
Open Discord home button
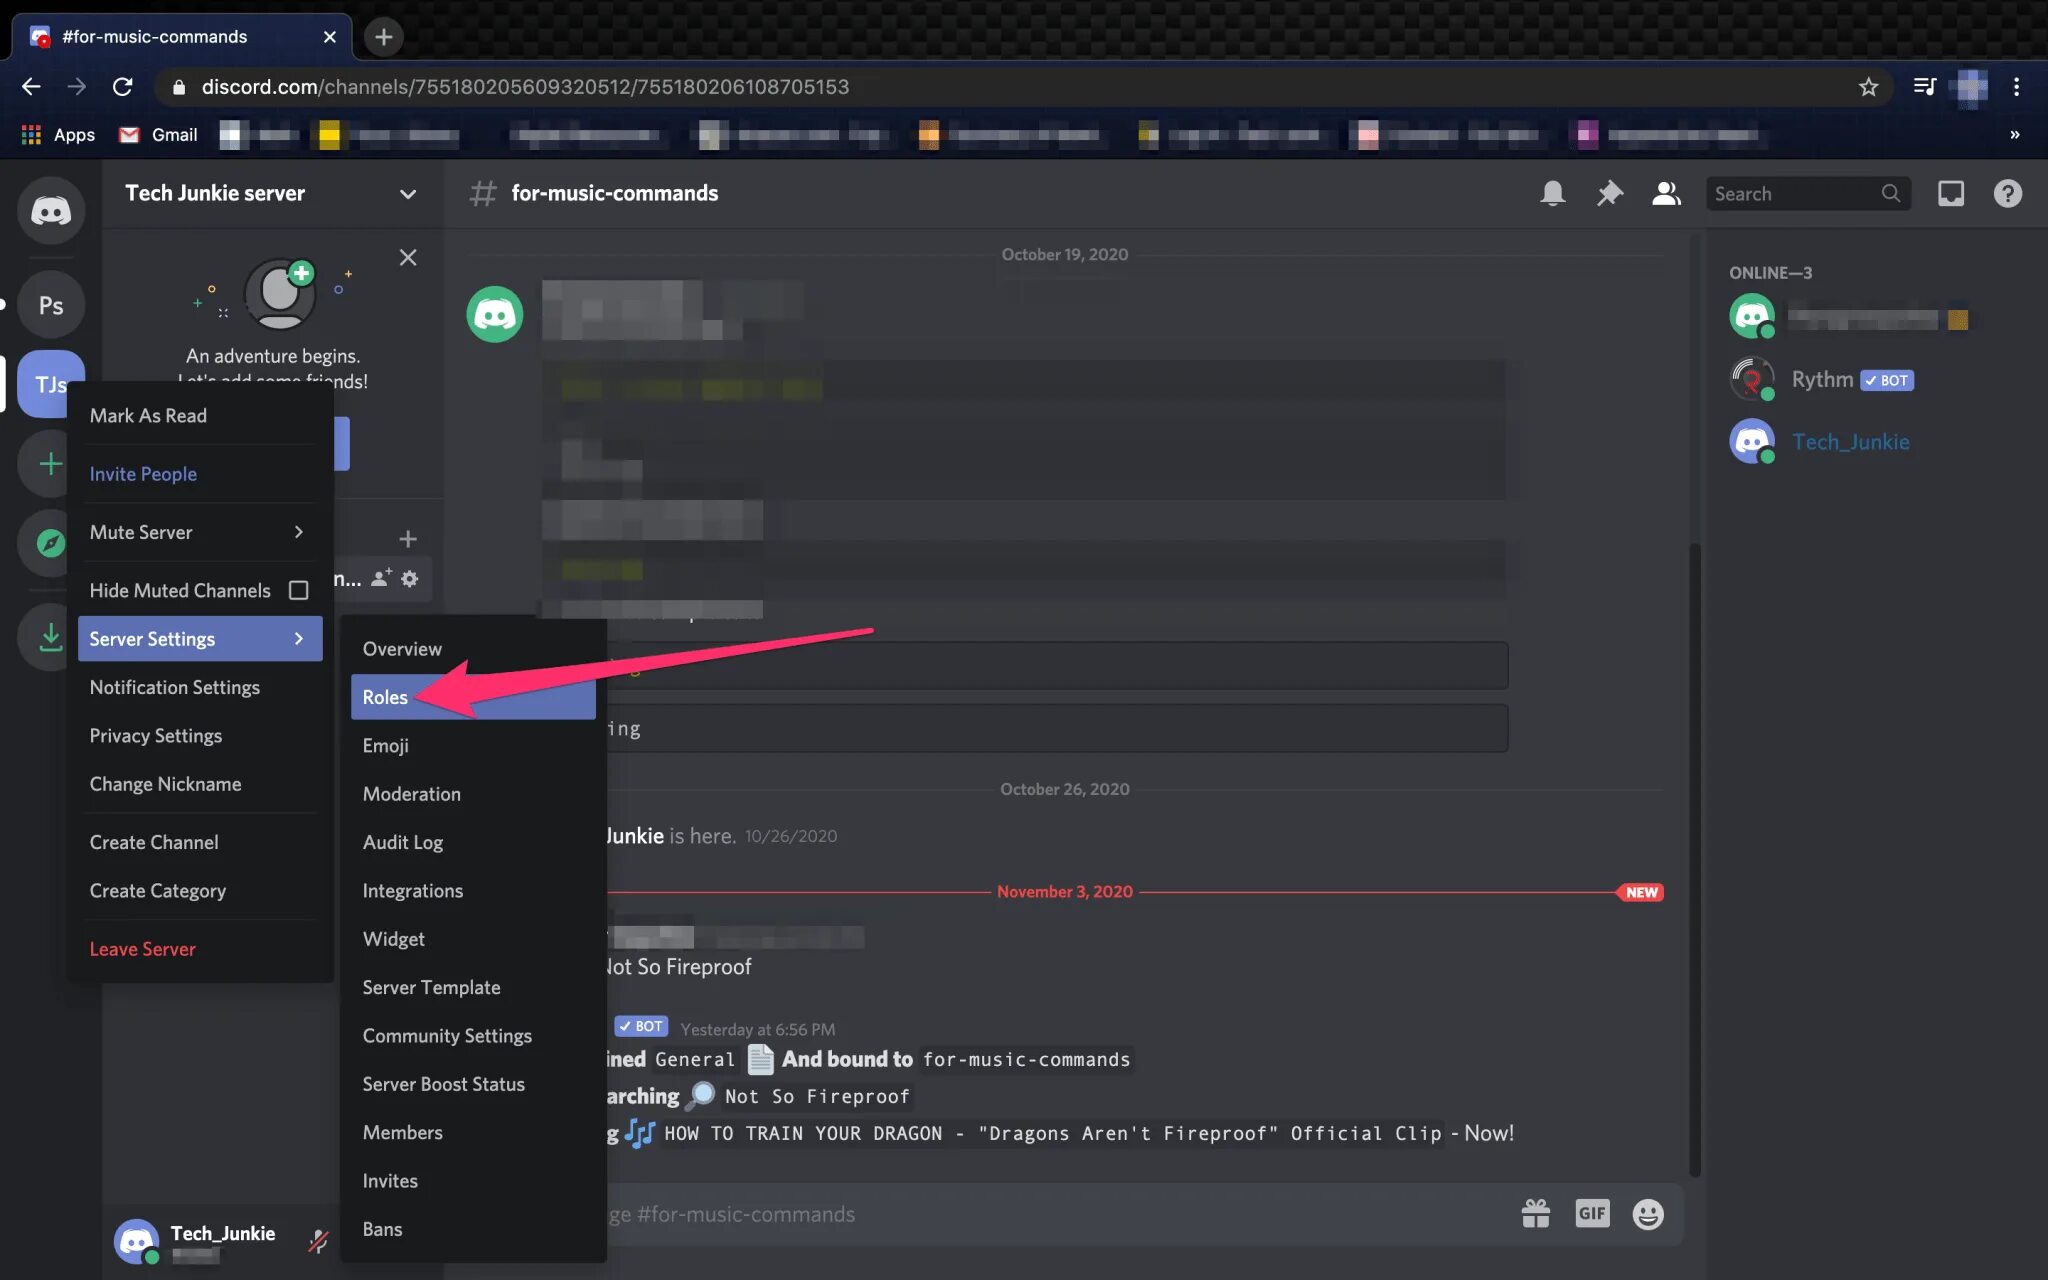click(51, 210)
